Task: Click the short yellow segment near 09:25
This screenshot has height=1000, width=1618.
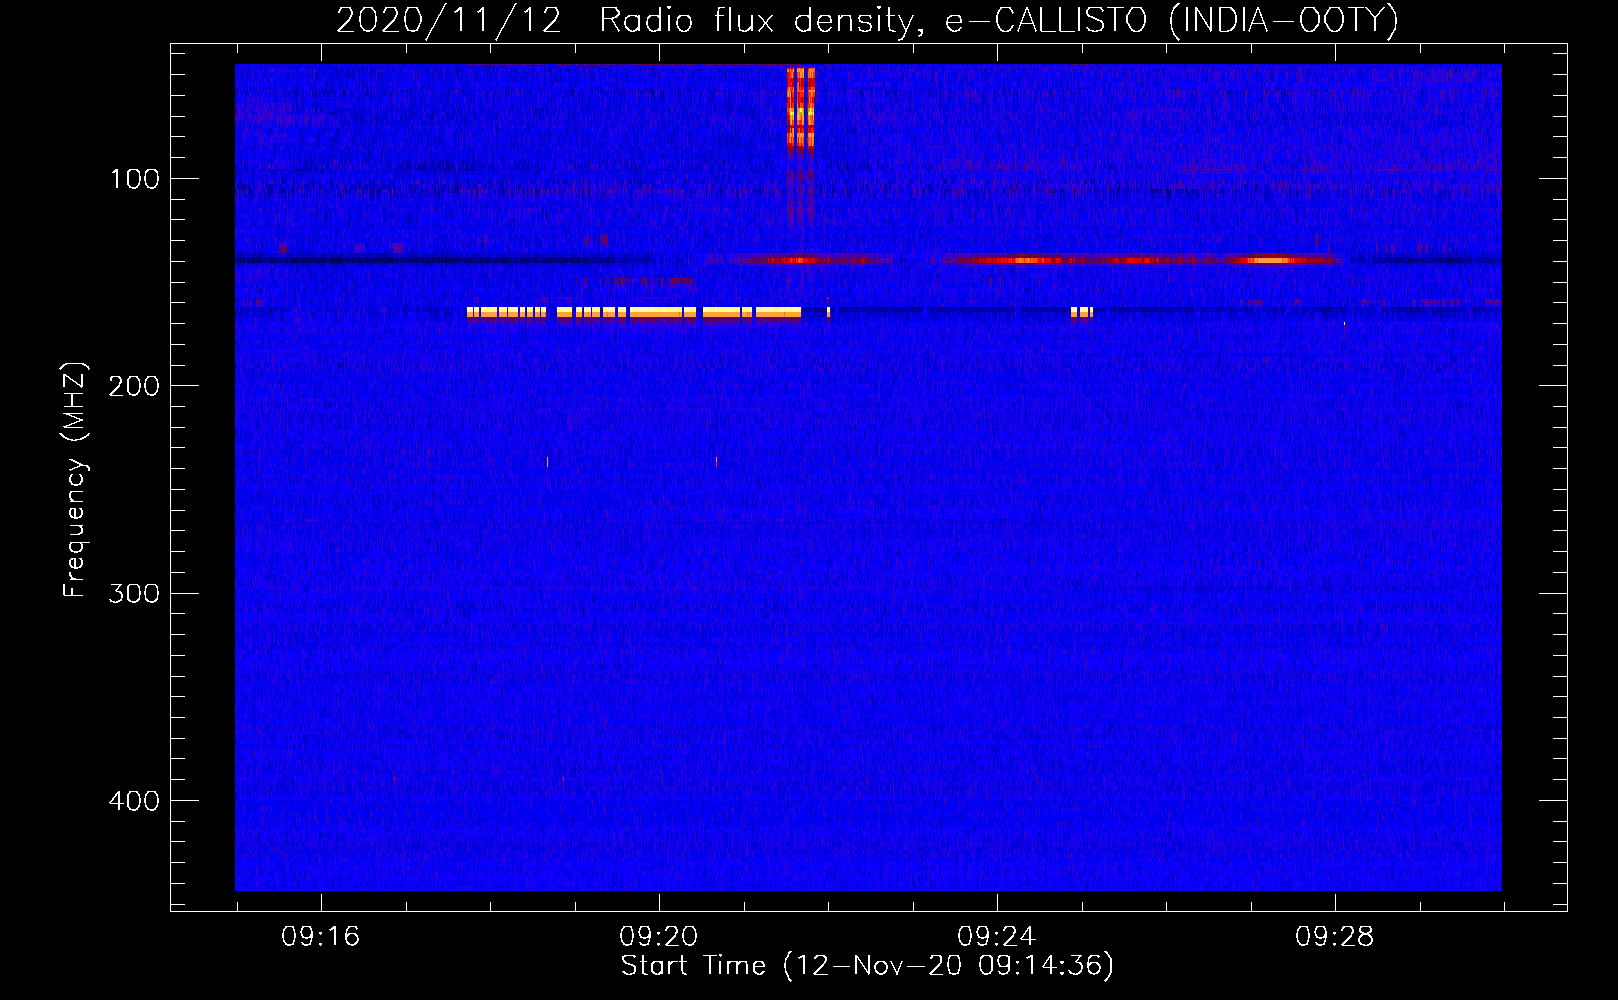Action: tap(1082, 313)
